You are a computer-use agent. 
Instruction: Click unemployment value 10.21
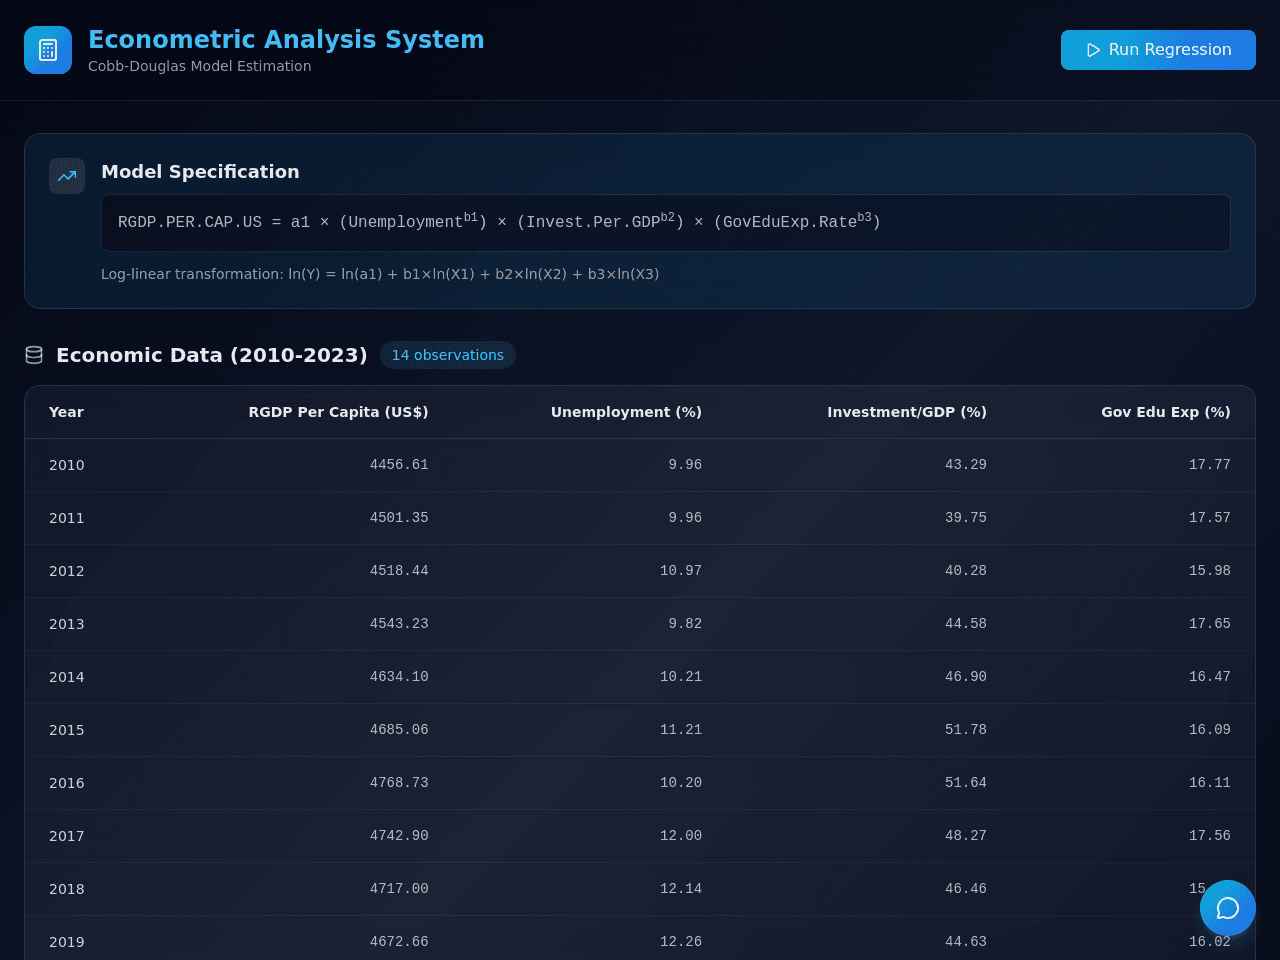[x=681, y=677]
